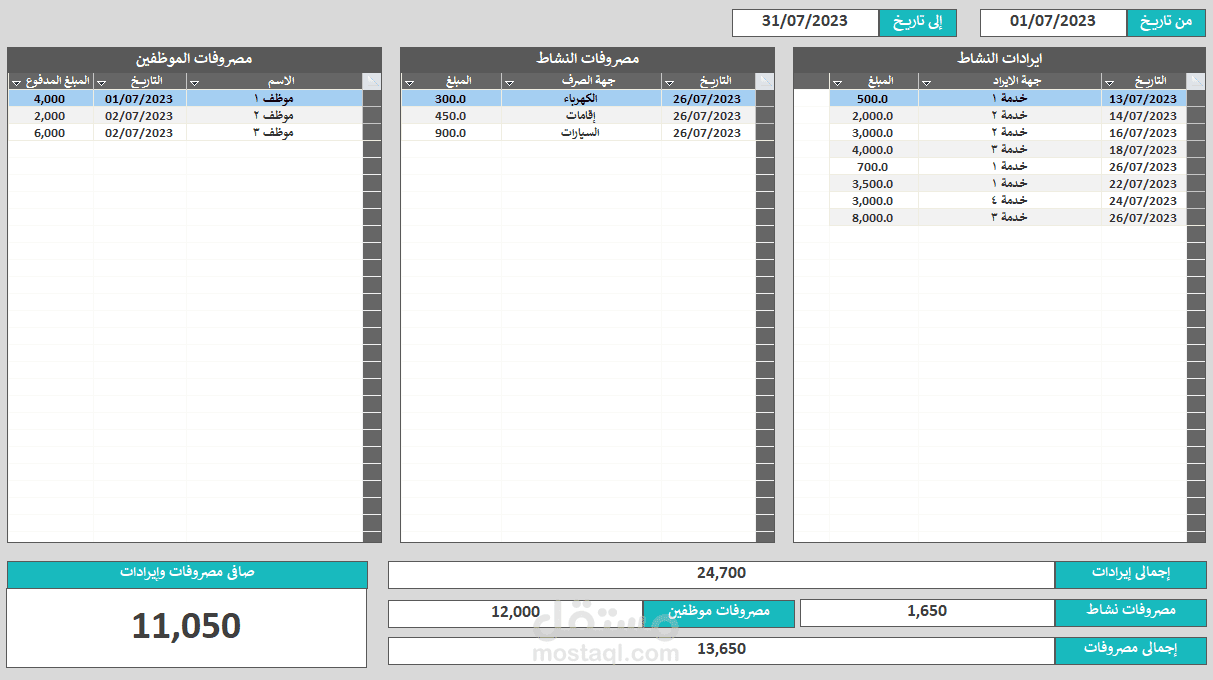Image resolution: width=1213 pixels, height=680 pixels.
Task: Select revenue amount cell 3,500.0
Action: pyautogui.click(x=873, y=184)
